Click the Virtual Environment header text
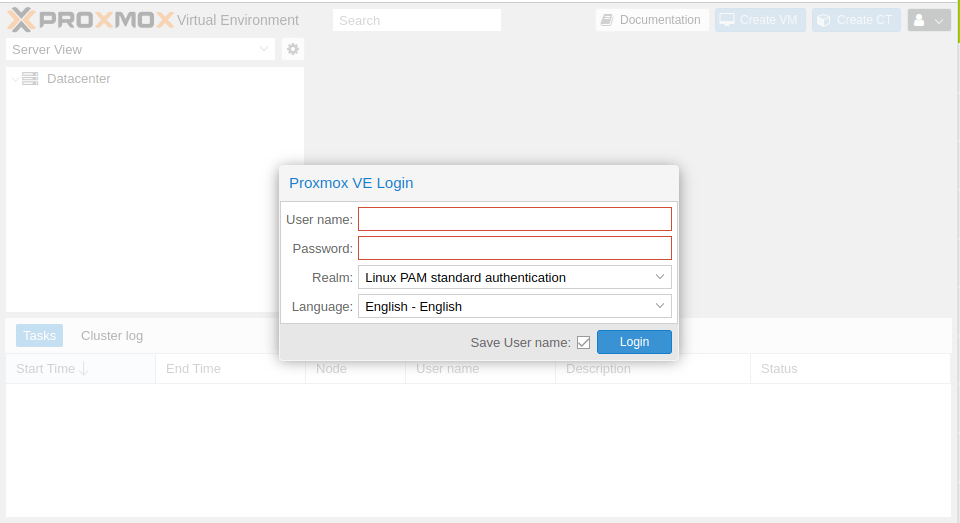 238,20
